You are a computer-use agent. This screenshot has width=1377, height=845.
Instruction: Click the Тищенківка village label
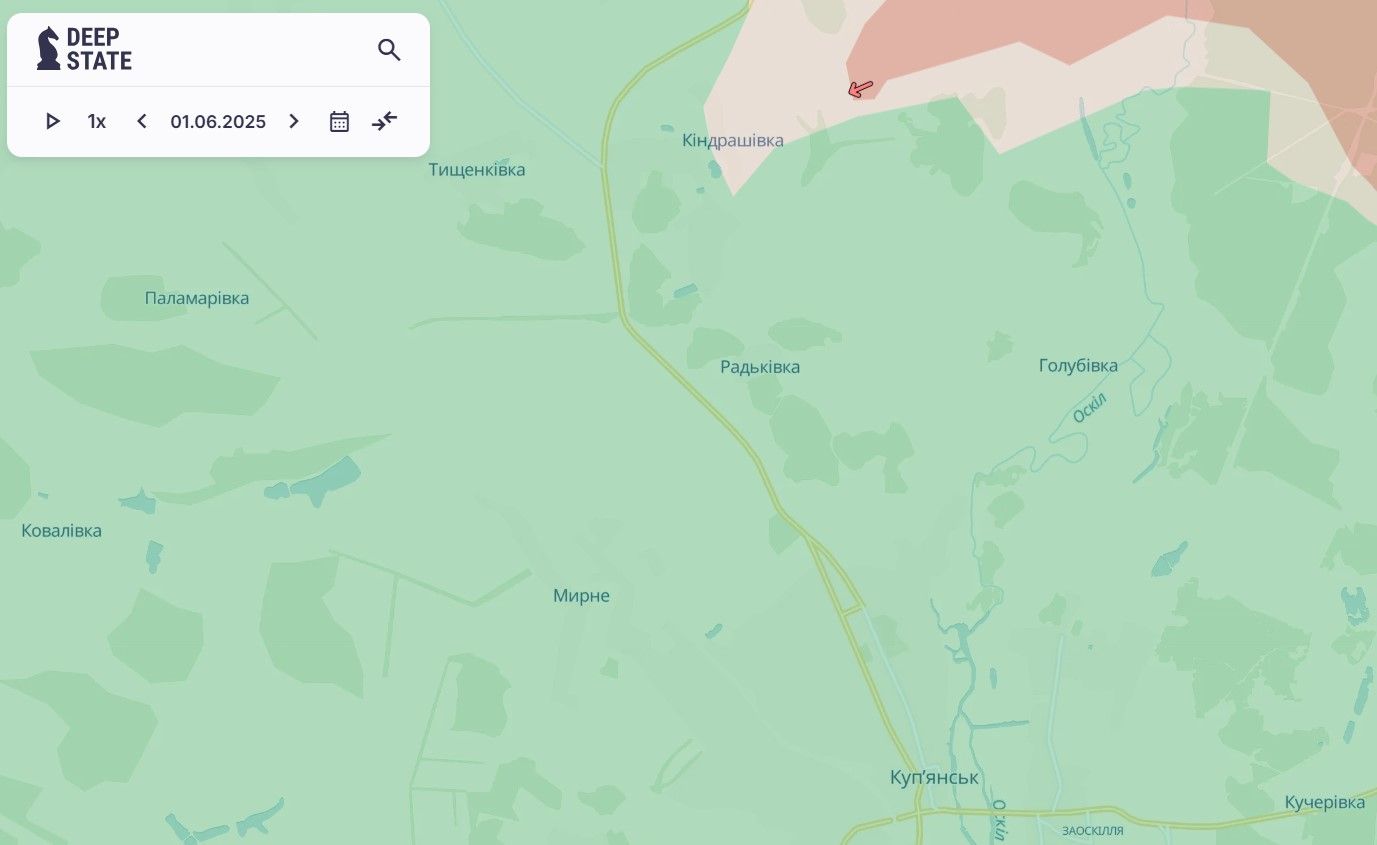(477, 170)
